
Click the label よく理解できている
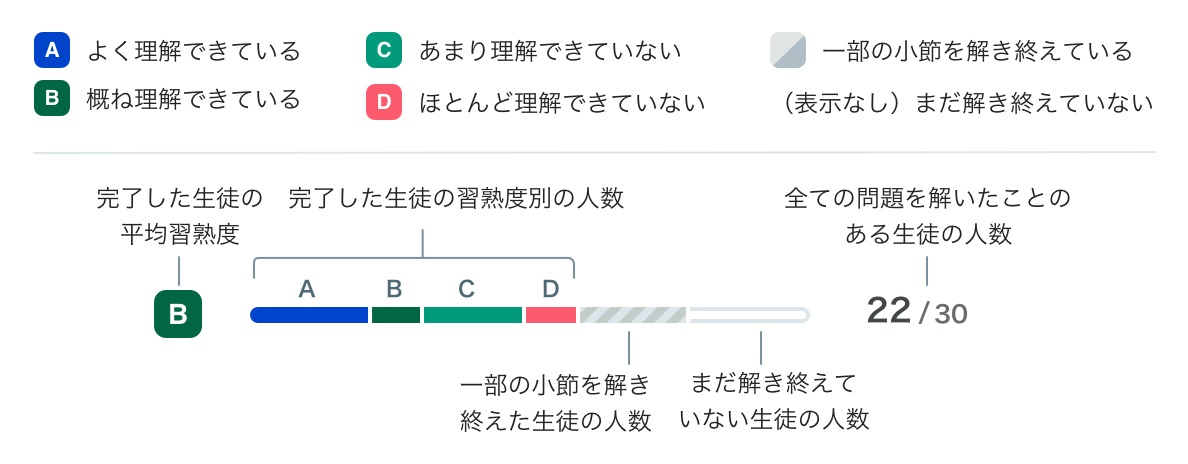click(x=194, y=52)
